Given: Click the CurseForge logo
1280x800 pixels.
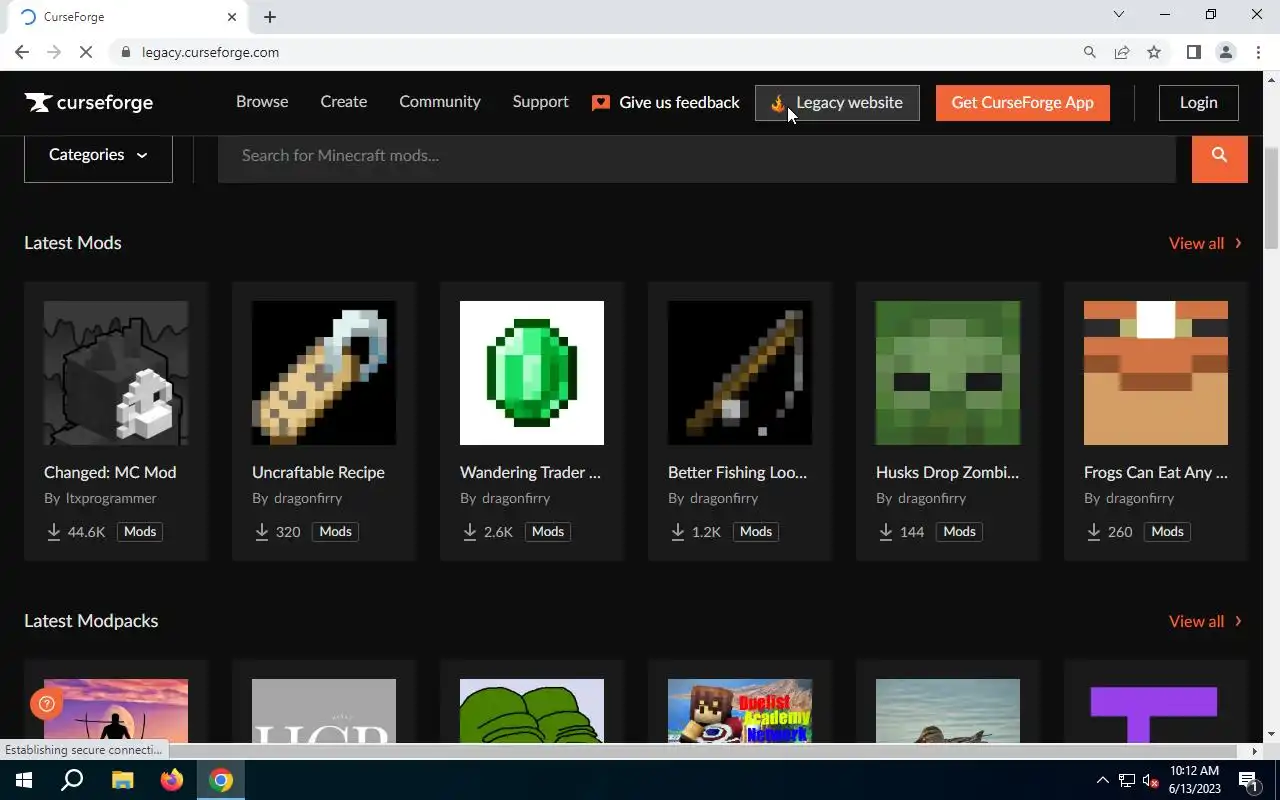Looking at the screenshot, I should [89, 102].
